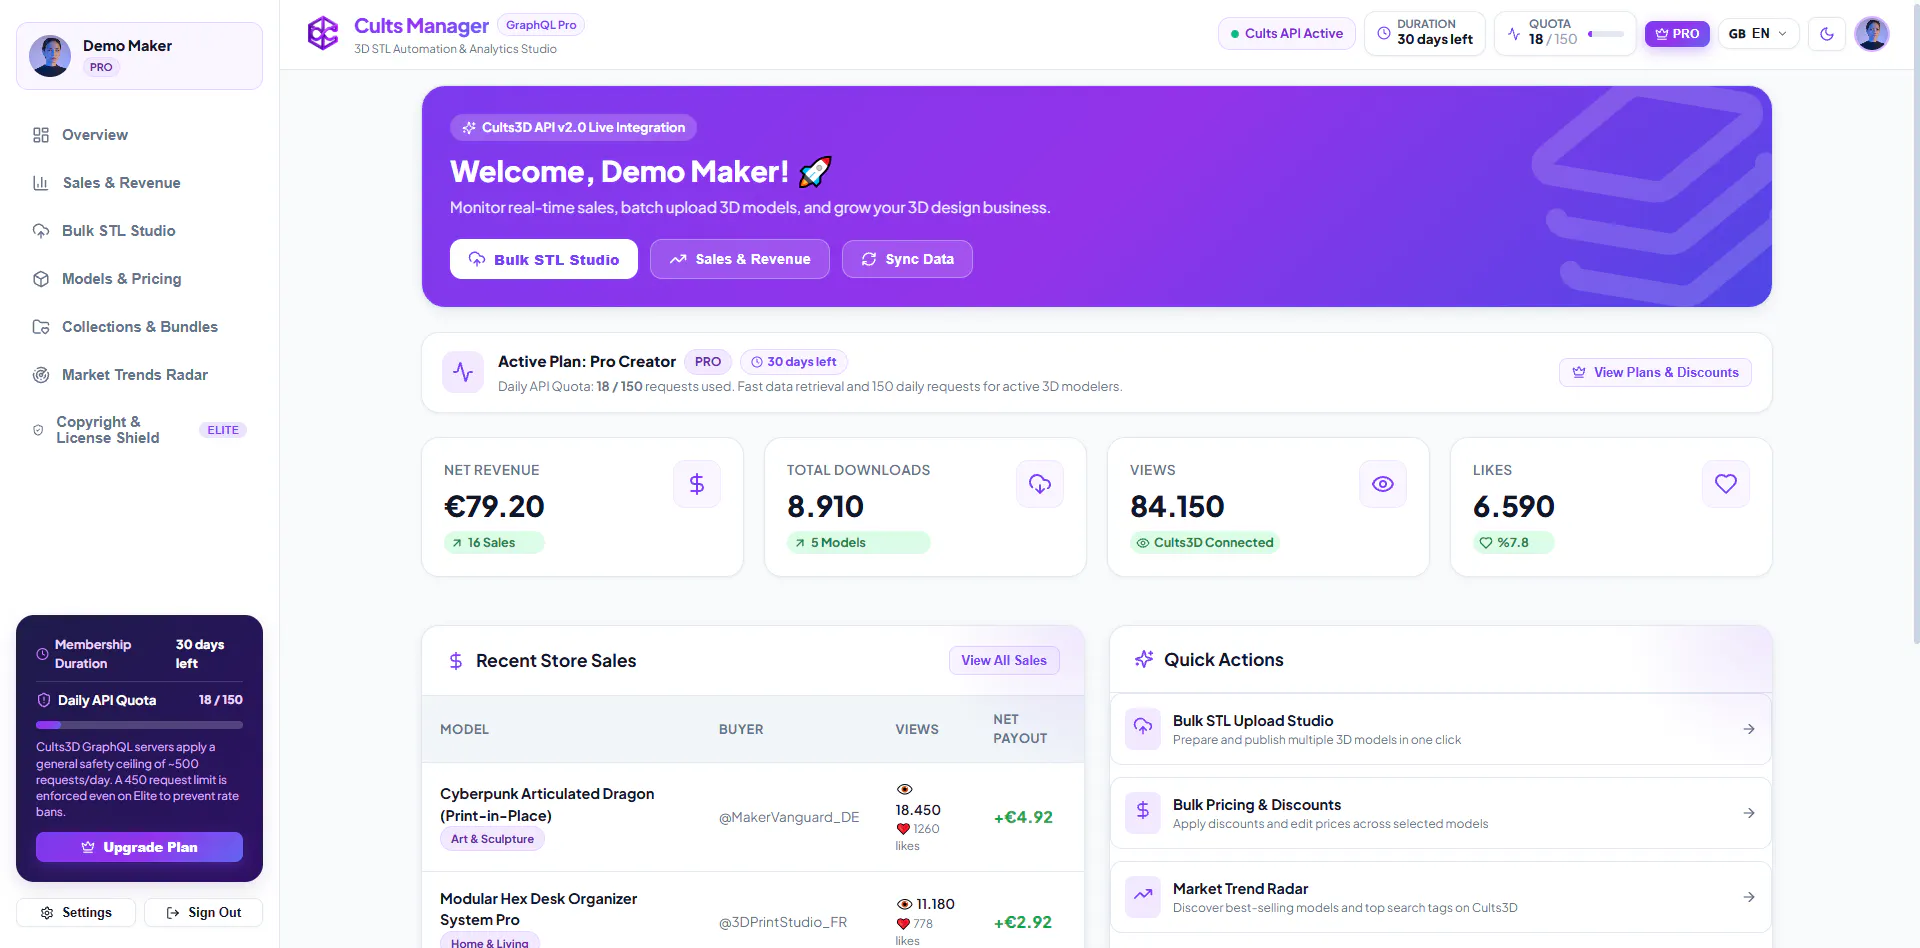Click the Models & Pricing cube icon
Image resolution: width=1920 pixels, height=948 pixels.
point(41,279)
